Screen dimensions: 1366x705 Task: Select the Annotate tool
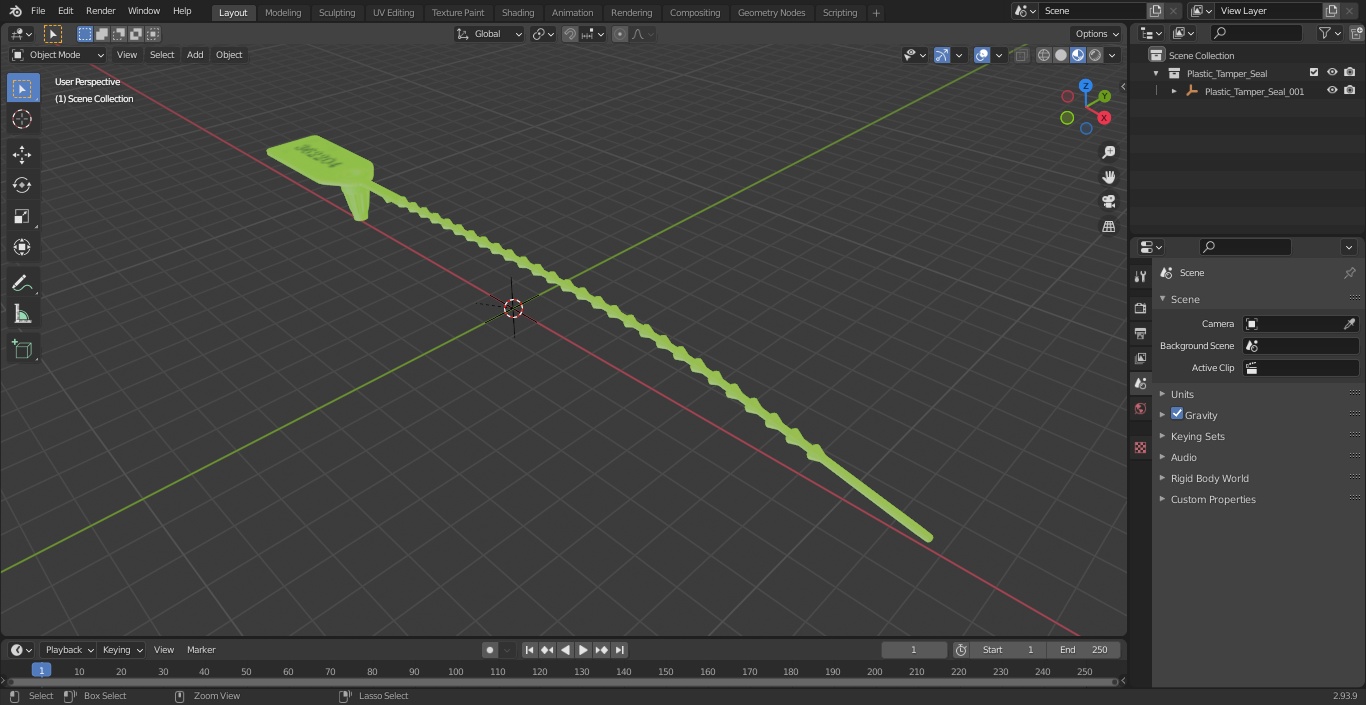pyautogui.click(x=22, y=283)
